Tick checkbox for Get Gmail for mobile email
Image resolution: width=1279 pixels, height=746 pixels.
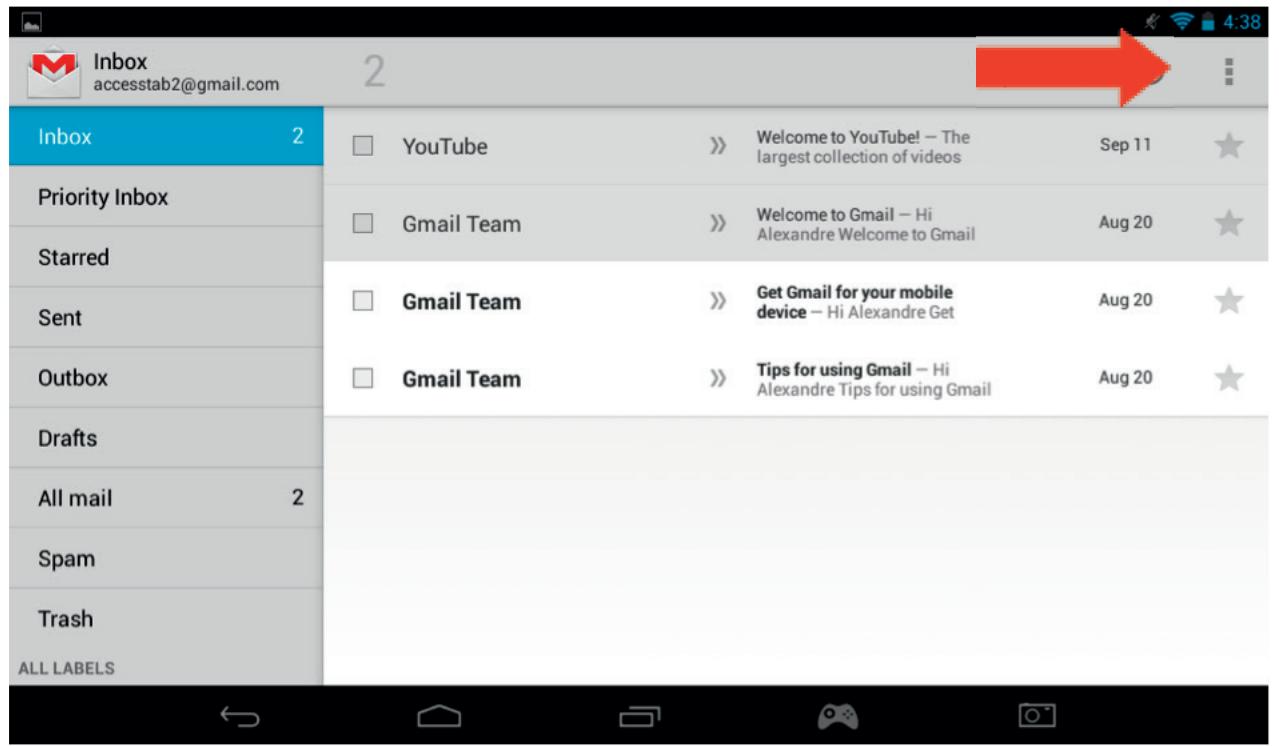363,301
